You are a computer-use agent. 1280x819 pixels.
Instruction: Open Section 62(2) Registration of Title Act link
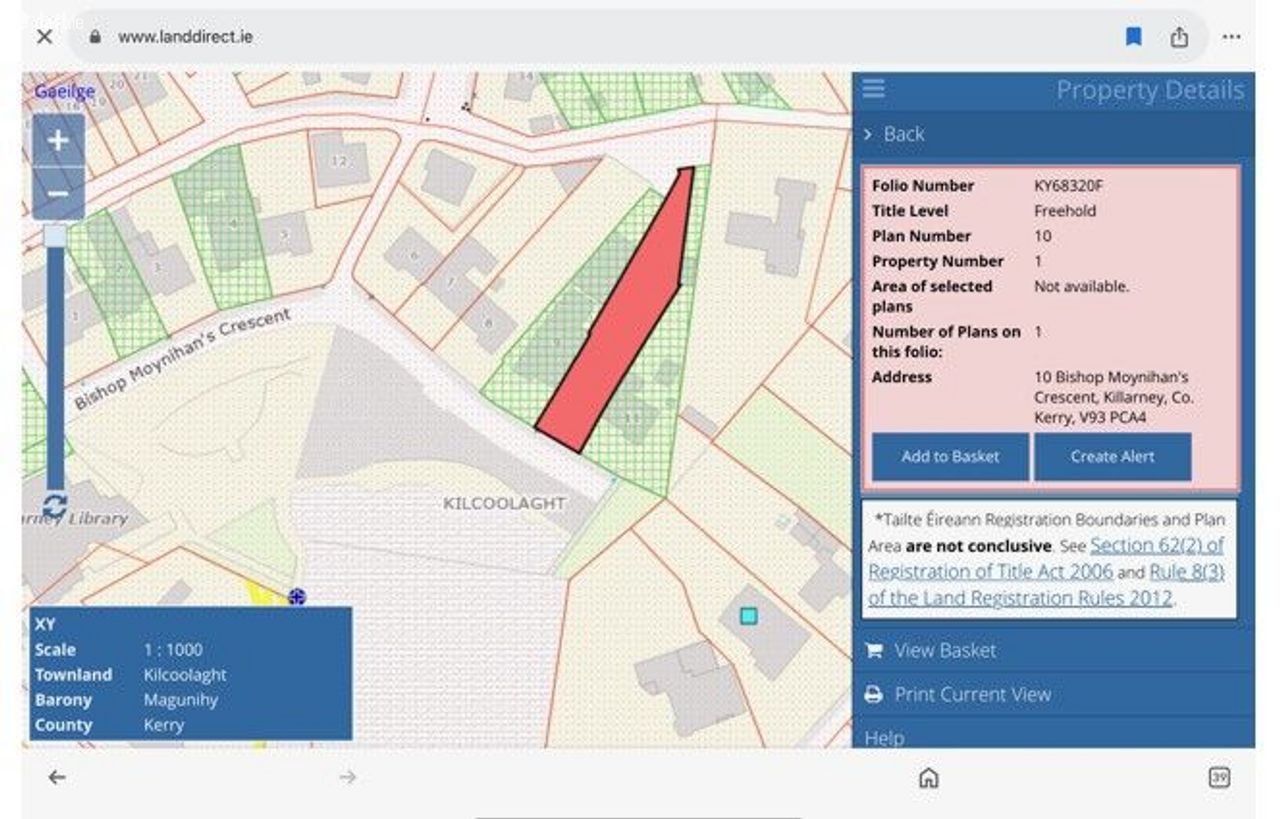(x=1156, y=546)
